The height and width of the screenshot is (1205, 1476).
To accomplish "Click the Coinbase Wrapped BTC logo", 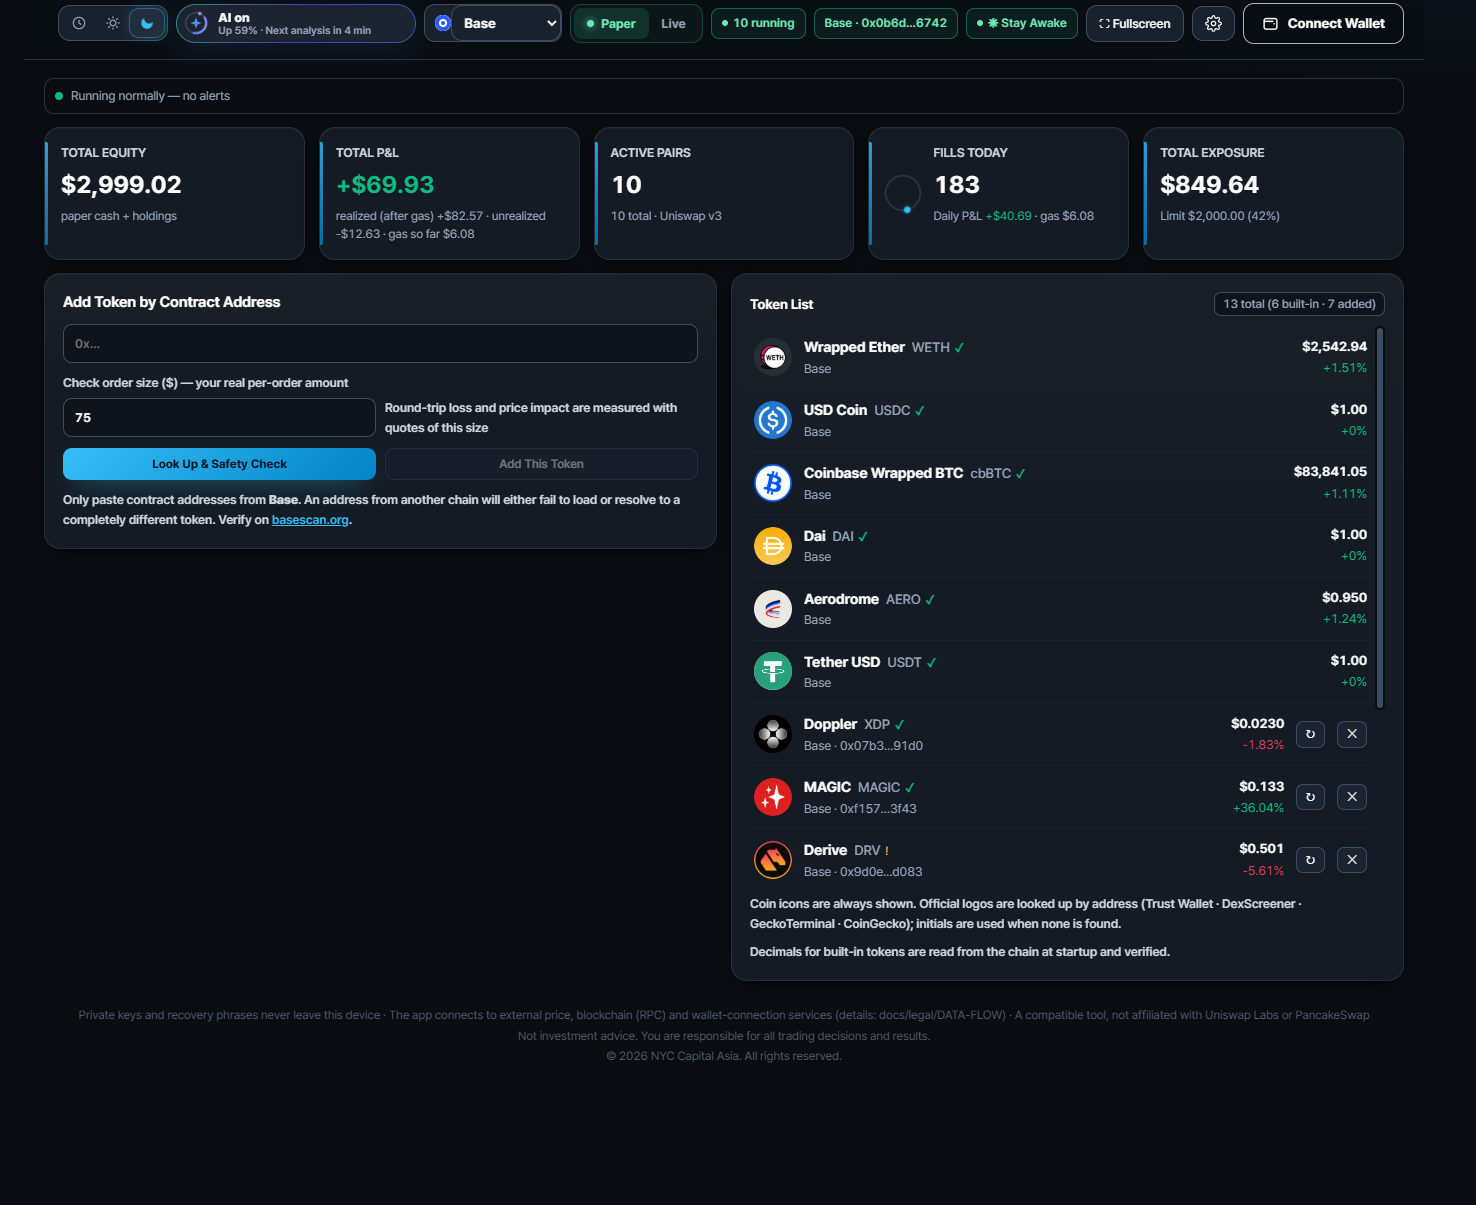I will point(773,483).
